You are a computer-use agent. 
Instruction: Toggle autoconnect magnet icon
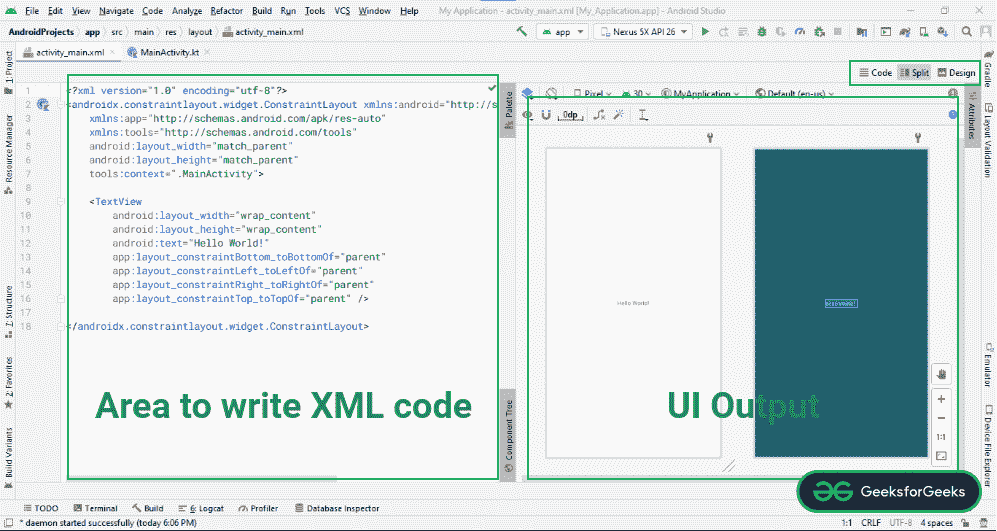point(545,115)
